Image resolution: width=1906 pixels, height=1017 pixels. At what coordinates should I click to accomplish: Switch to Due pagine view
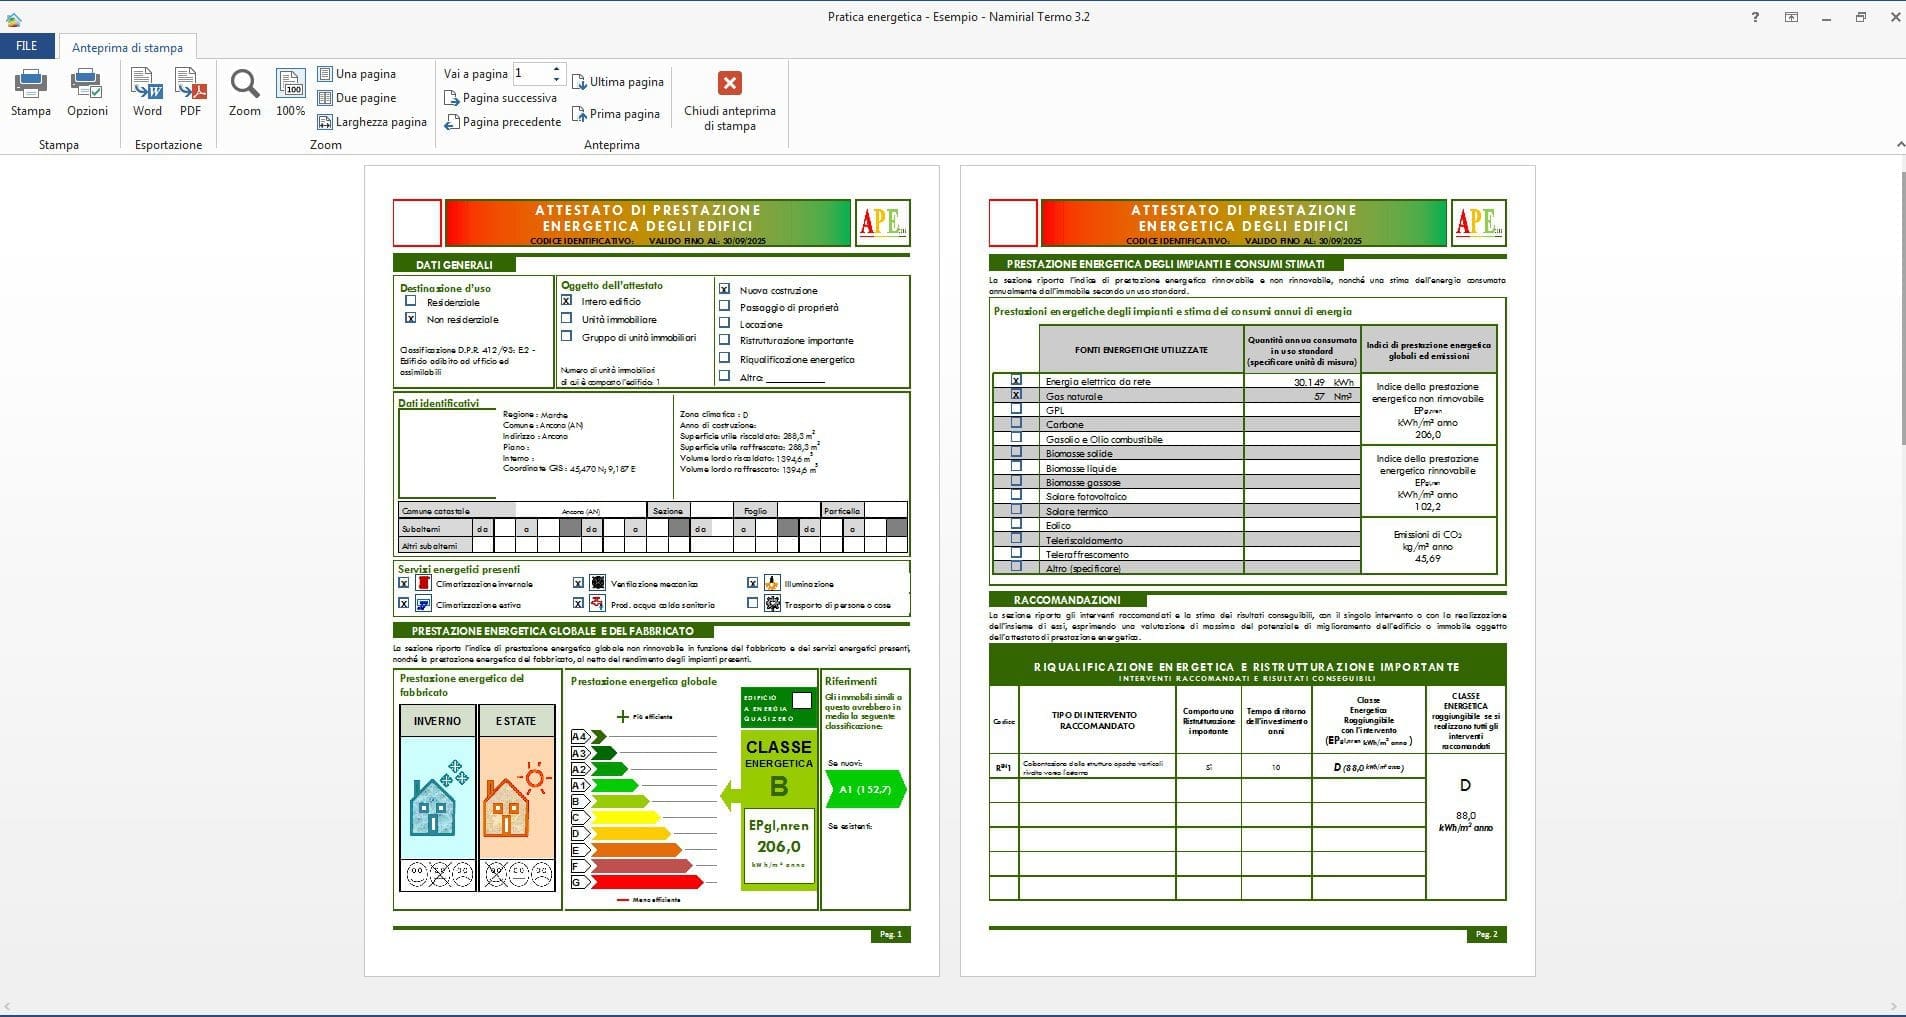pos(357,98)
